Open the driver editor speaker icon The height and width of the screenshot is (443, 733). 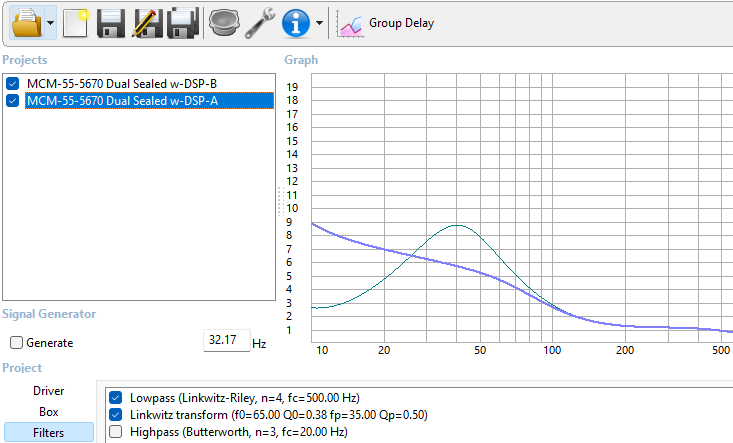pyautogui.click(x=223, y=22)
